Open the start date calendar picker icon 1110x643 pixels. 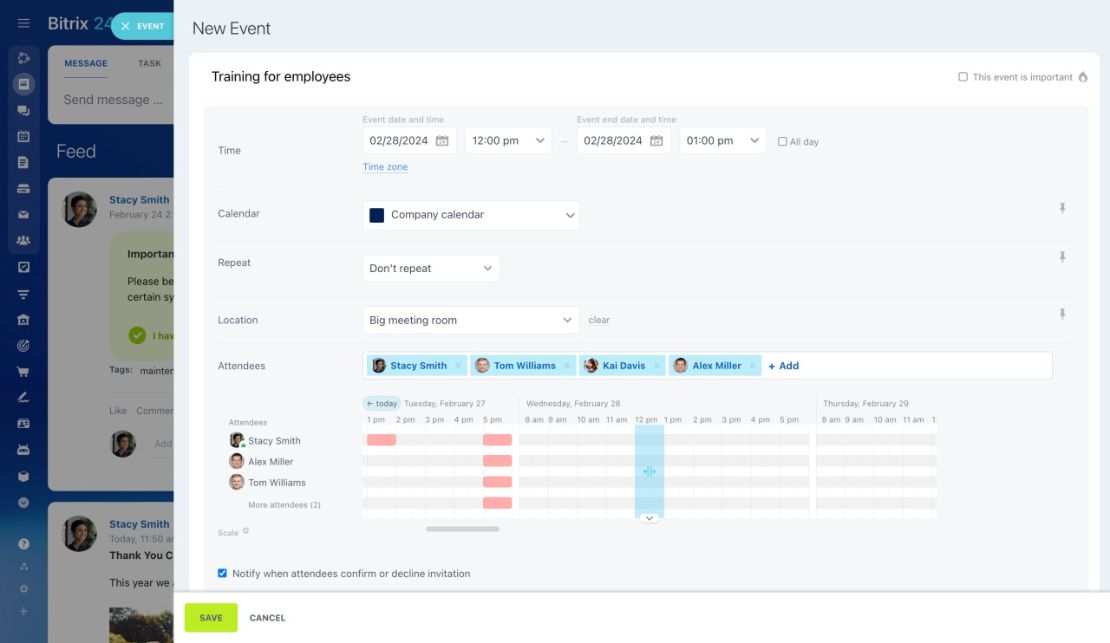pos(442,141)
